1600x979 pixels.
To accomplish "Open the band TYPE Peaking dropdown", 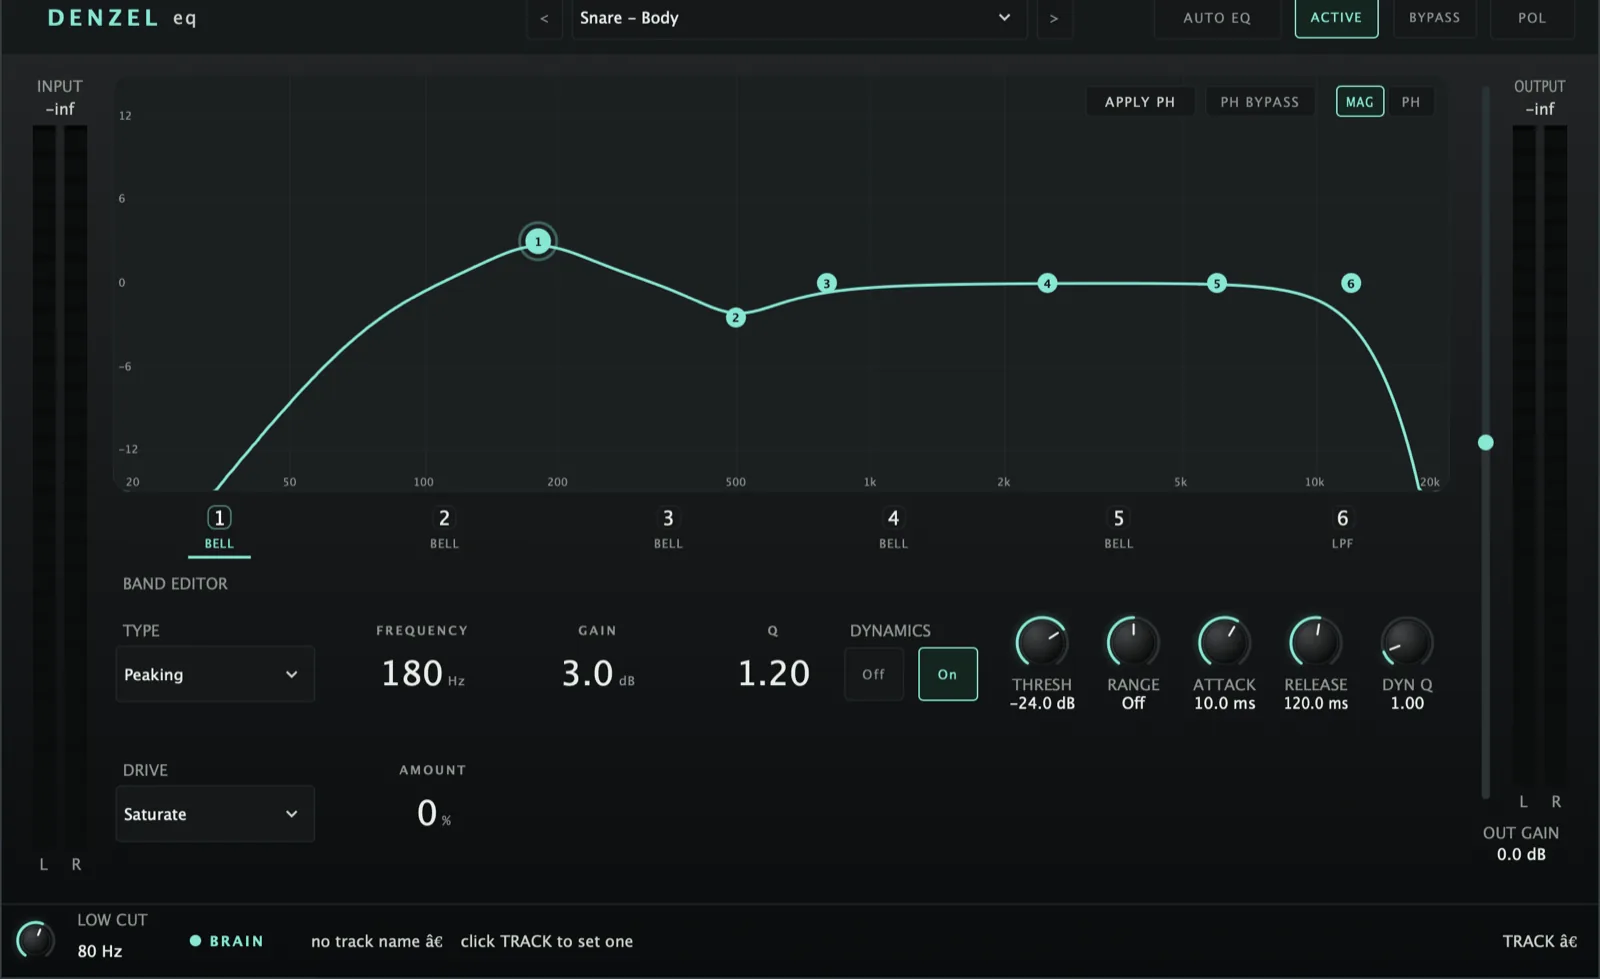I will (x=215, y=674).
